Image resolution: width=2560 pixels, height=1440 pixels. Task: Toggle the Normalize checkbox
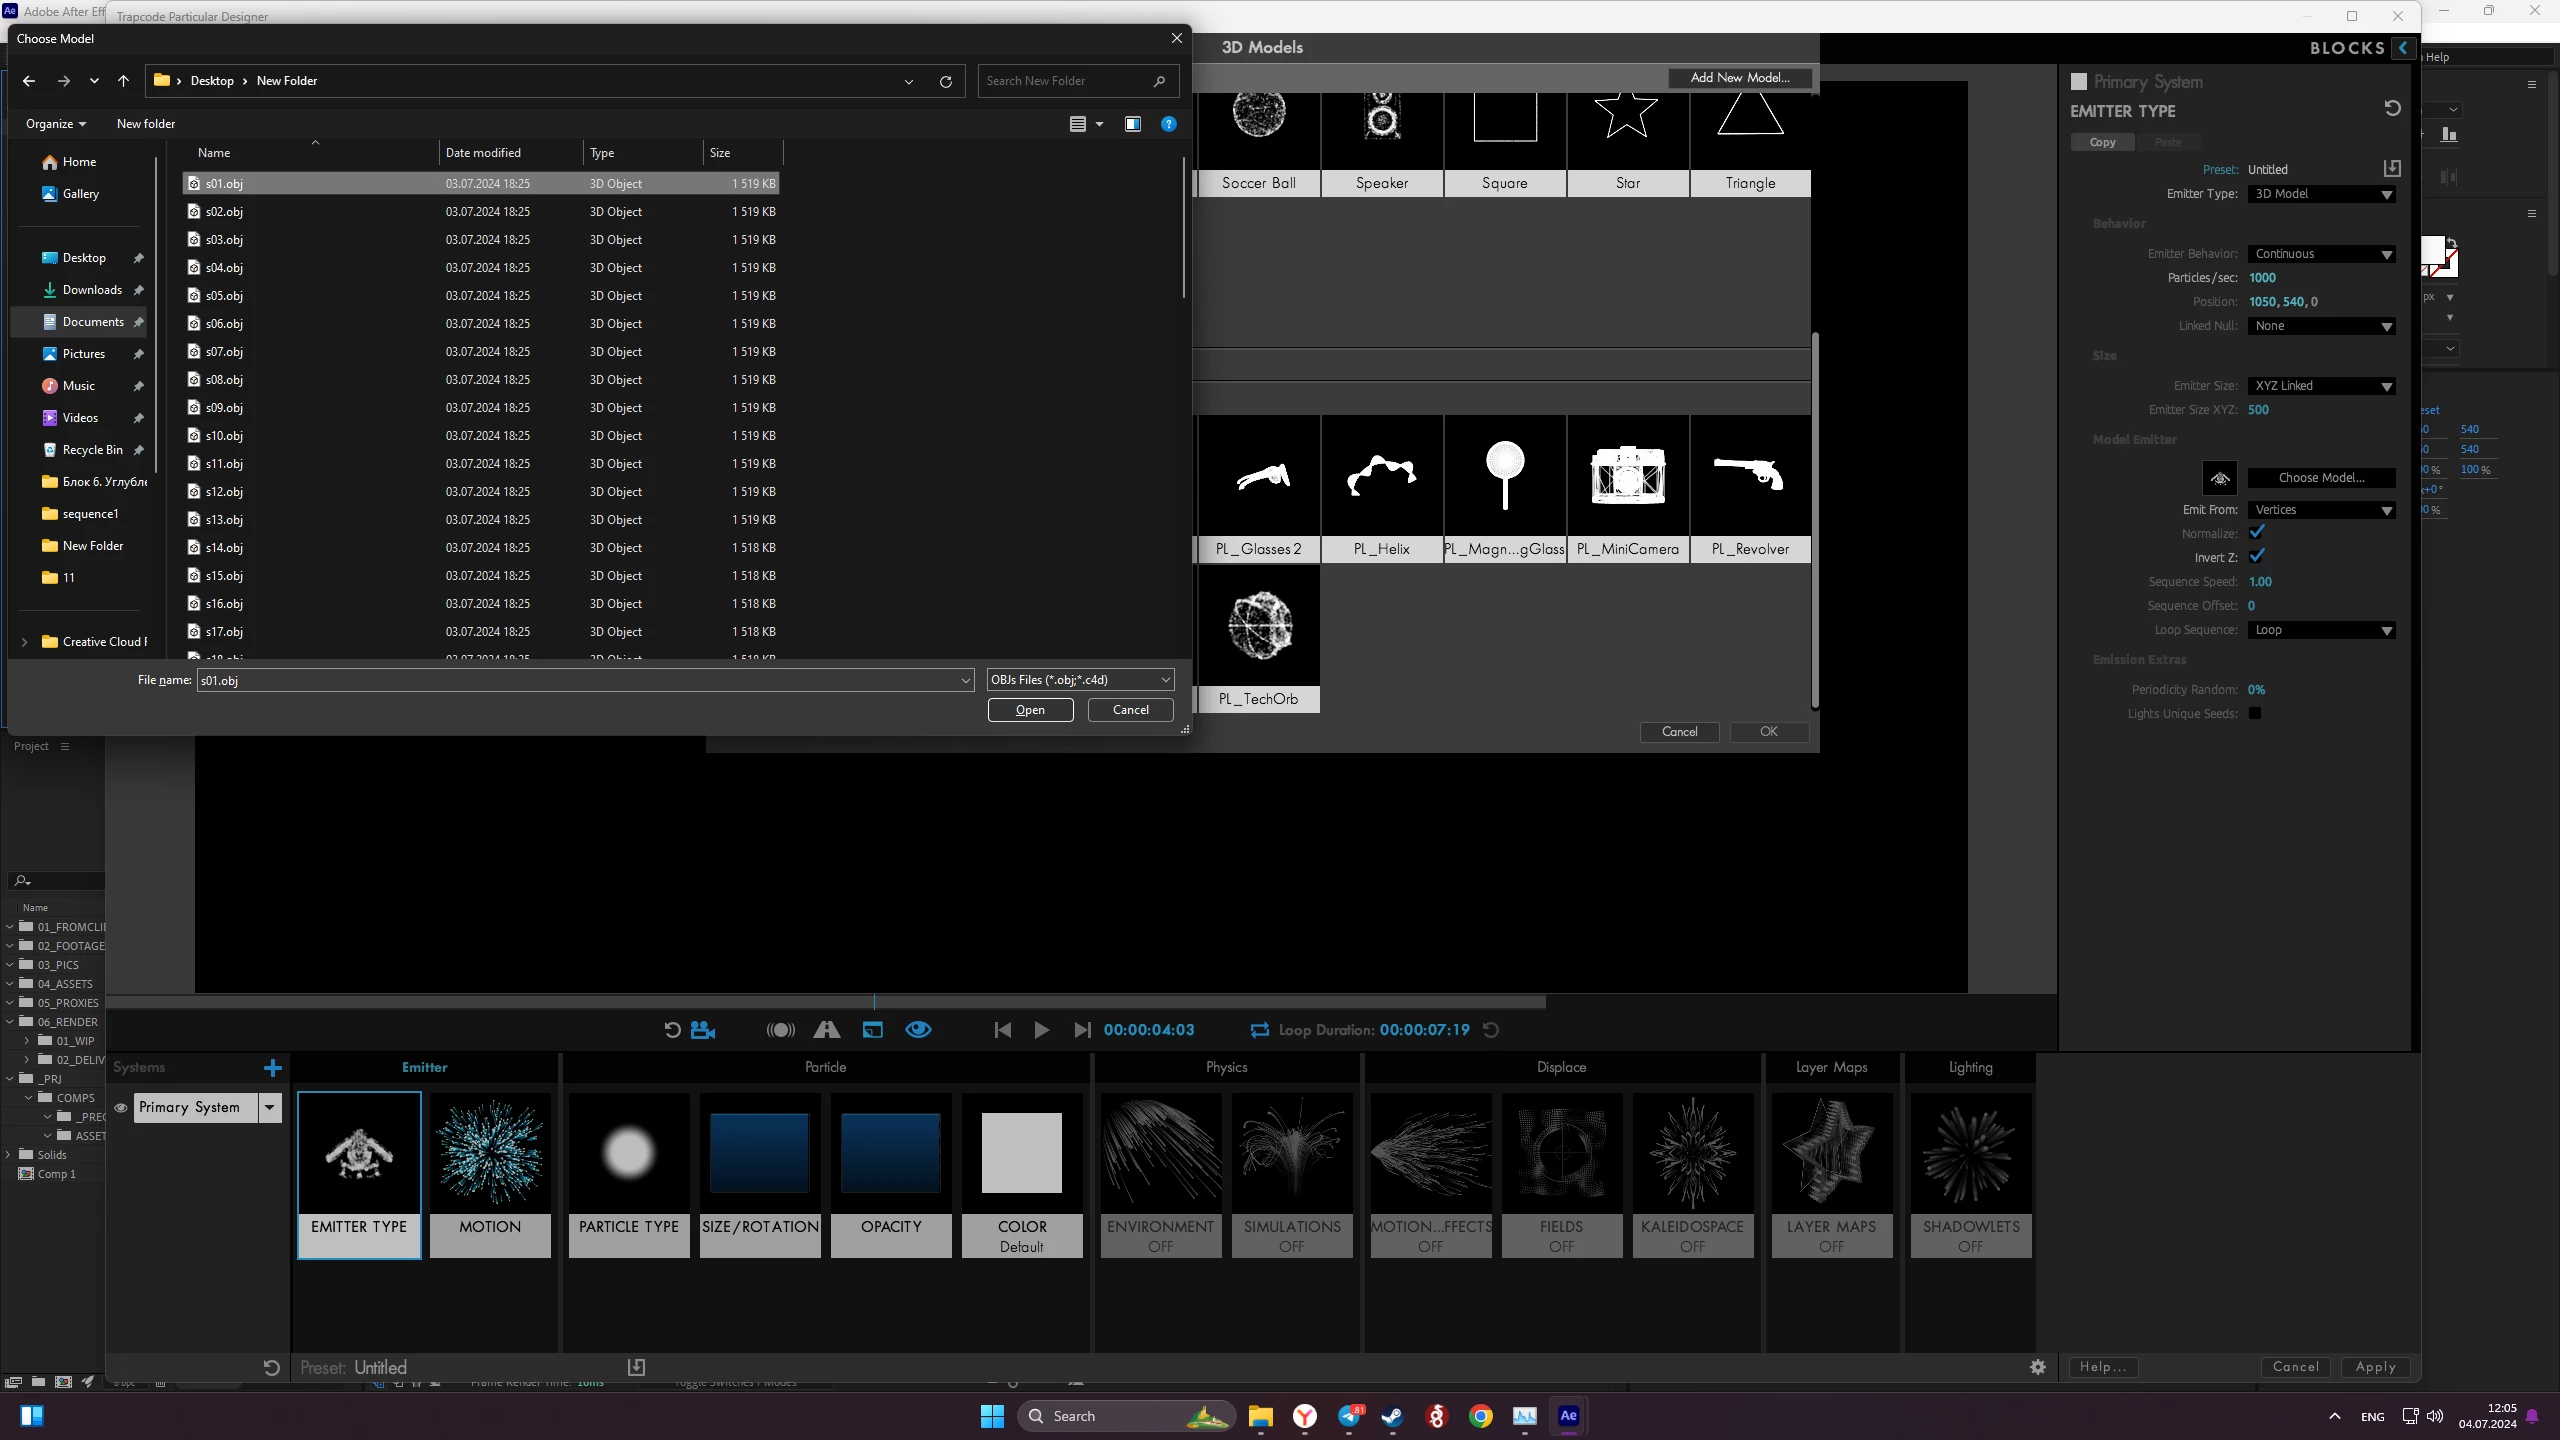(x=2256, y=533)
